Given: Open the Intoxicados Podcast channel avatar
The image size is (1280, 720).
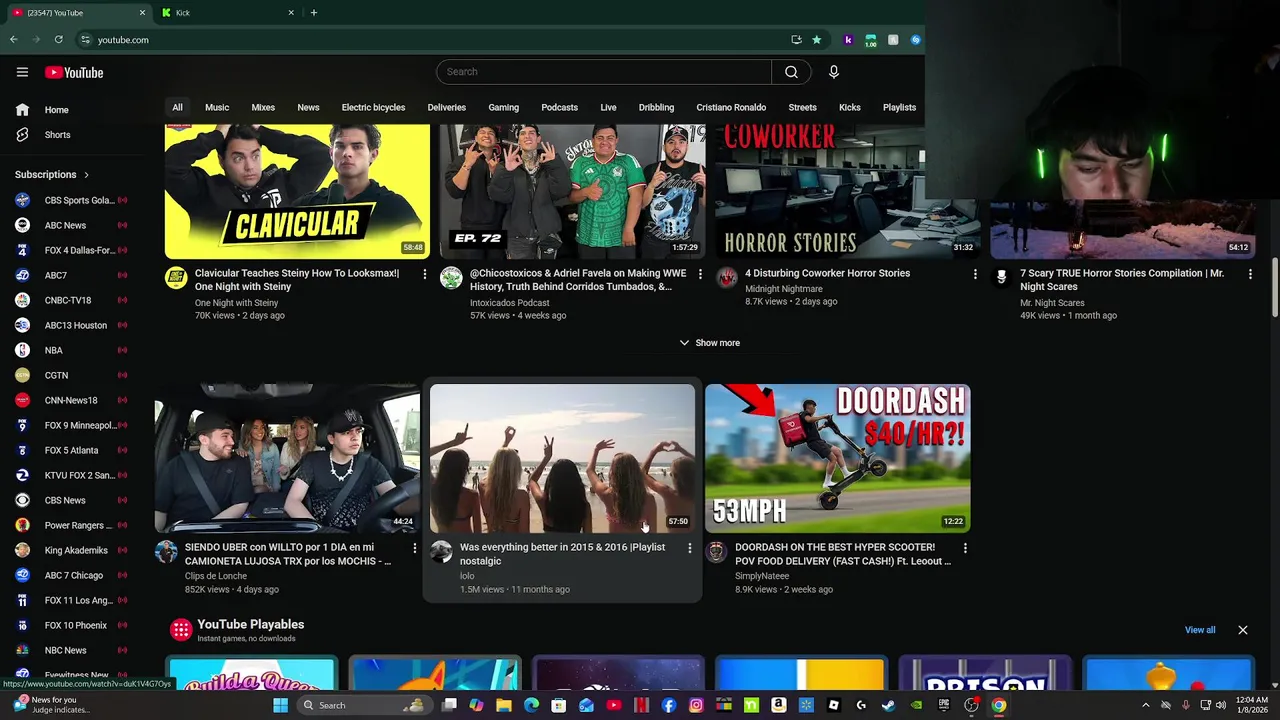Looking at the screenshot, I should (x=451, y=278).
